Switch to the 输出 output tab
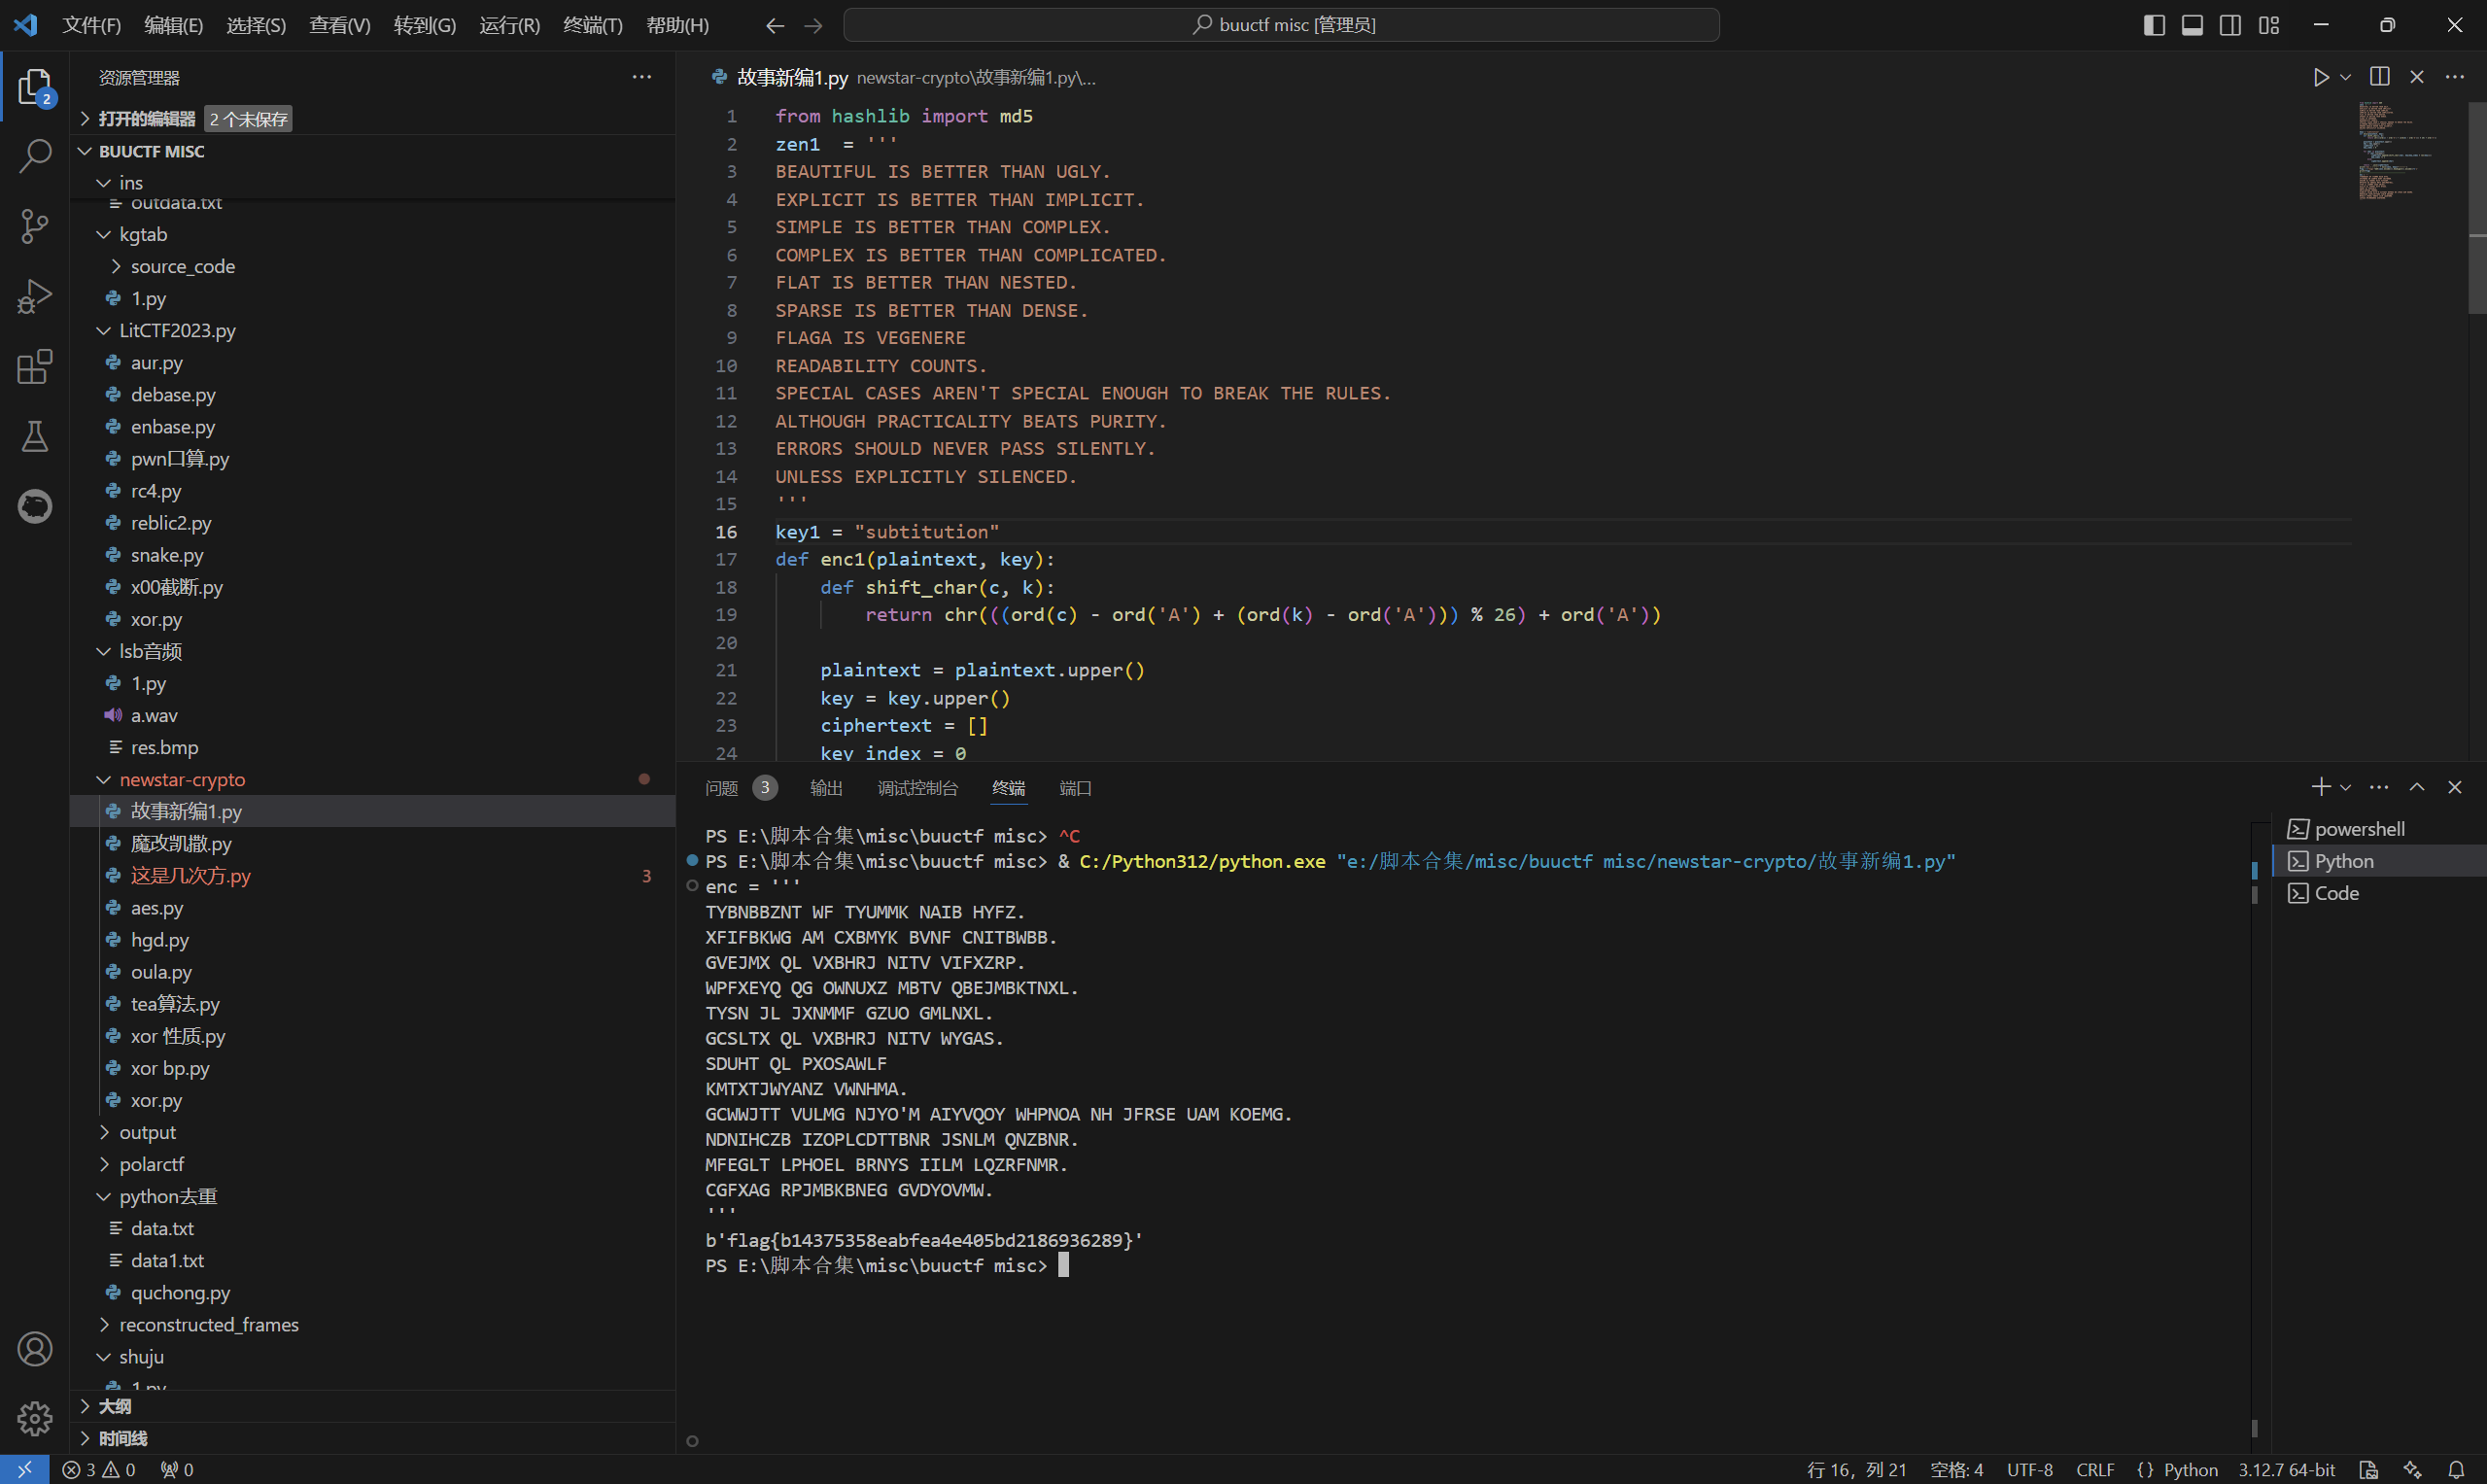Screen dimensions: 2487x1484 pyautogui.click(x=826, y=788)
